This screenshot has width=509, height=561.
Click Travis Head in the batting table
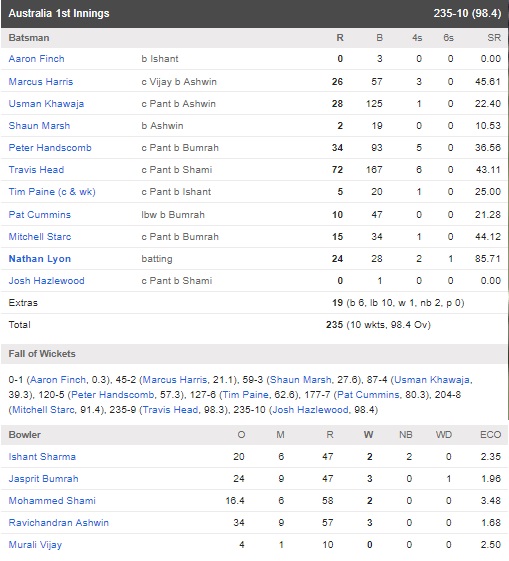[36, 170]
